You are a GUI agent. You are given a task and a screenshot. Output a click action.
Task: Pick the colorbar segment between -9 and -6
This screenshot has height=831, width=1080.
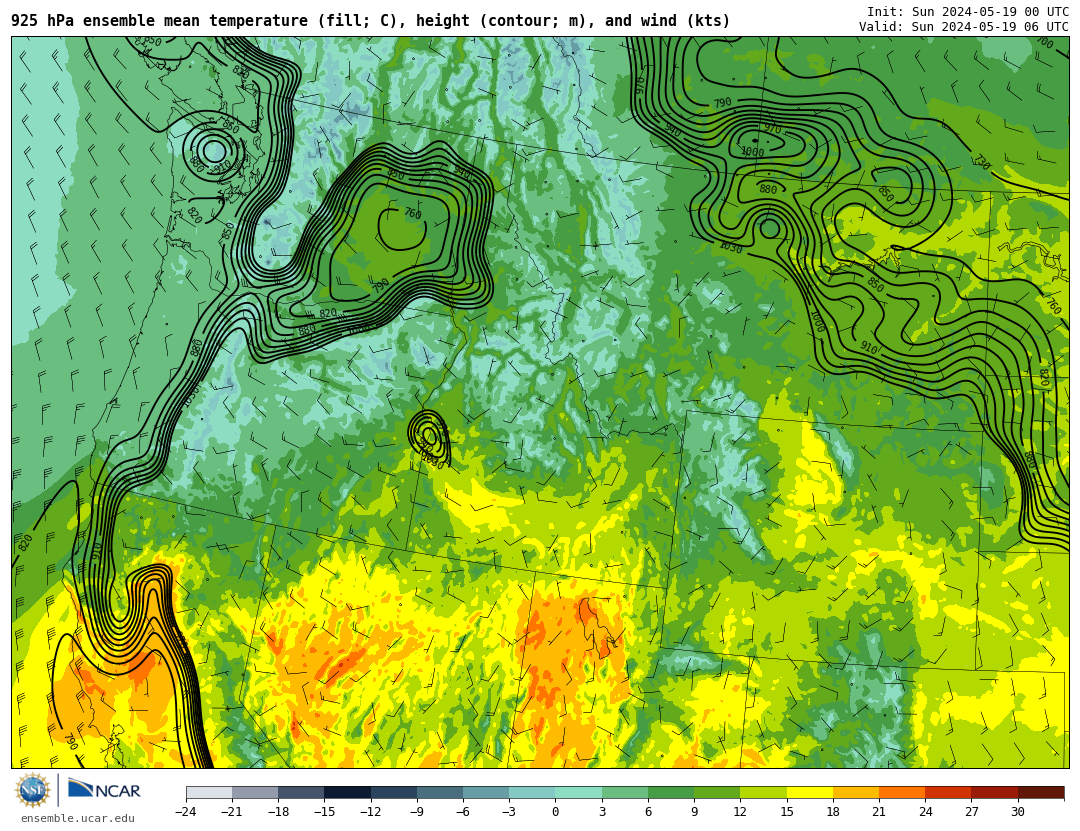pos(440,792)
